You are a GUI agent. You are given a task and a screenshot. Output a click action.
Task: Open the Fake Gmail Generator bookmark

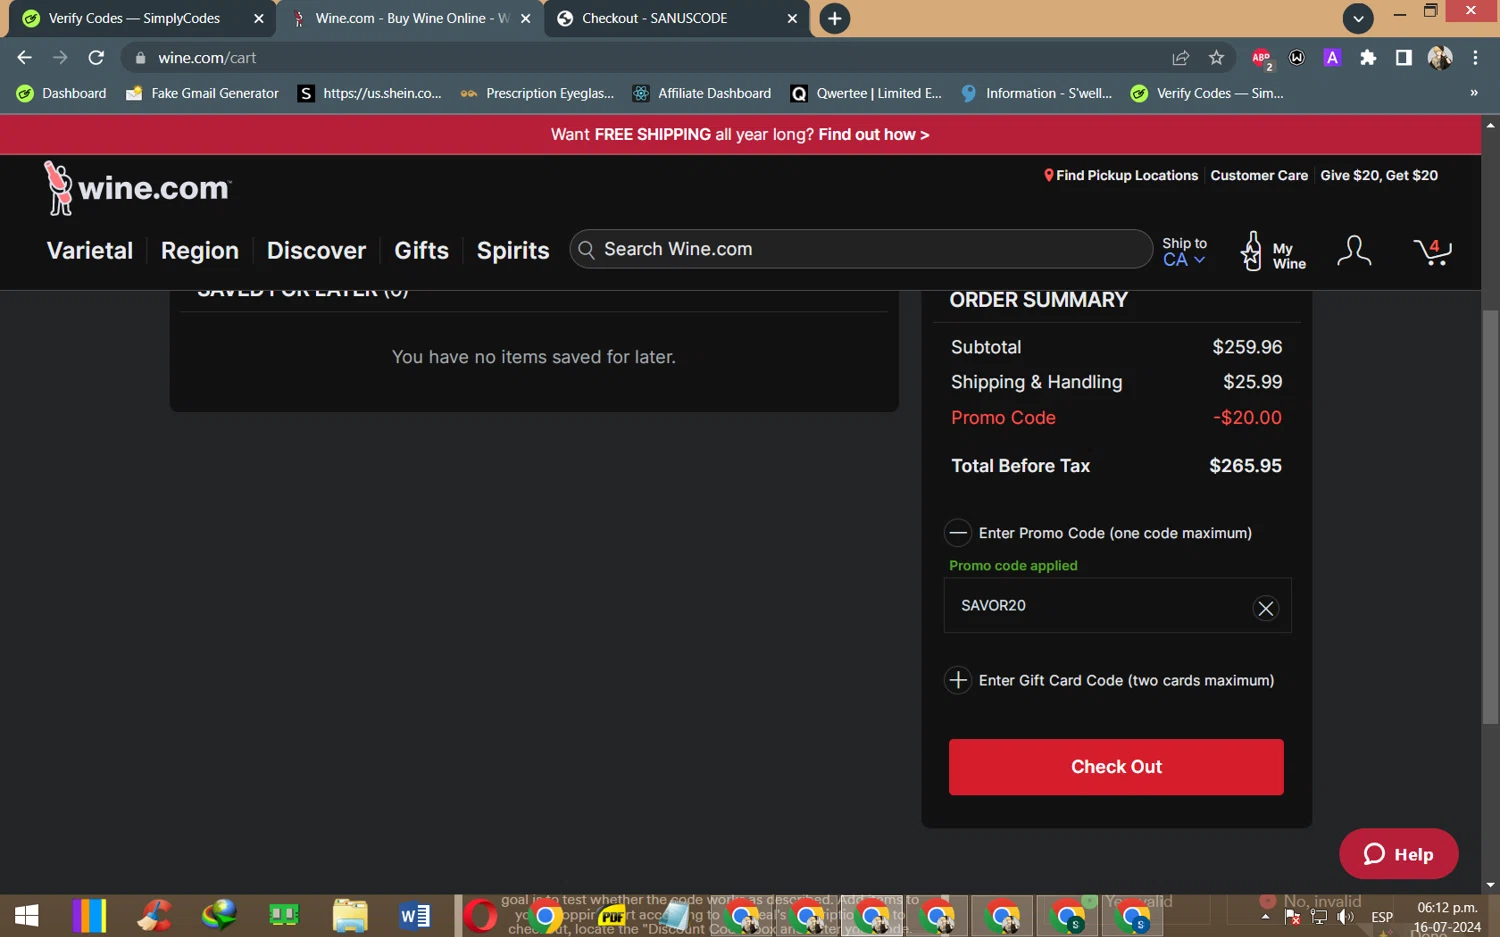pyautogui.click(x=202, y=93)
